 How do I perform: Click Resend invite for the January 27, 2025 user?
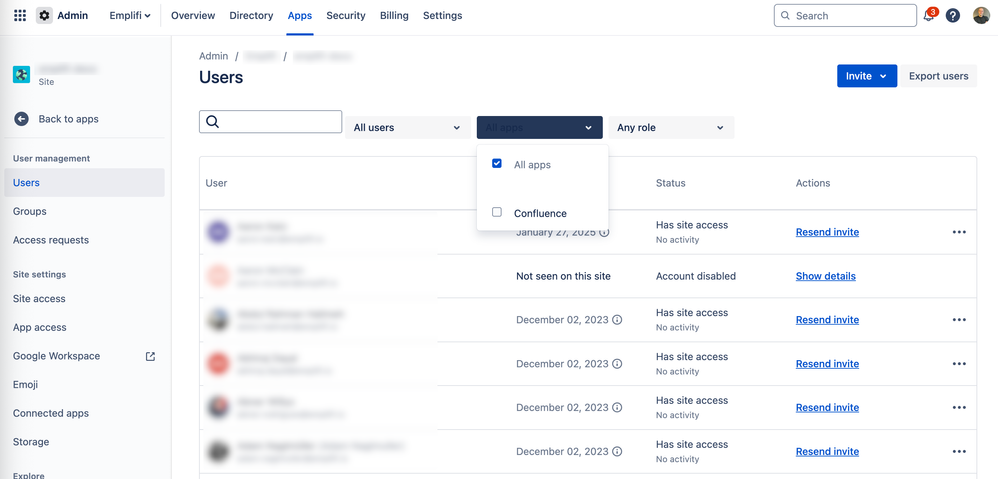click(x=827, y=232)
